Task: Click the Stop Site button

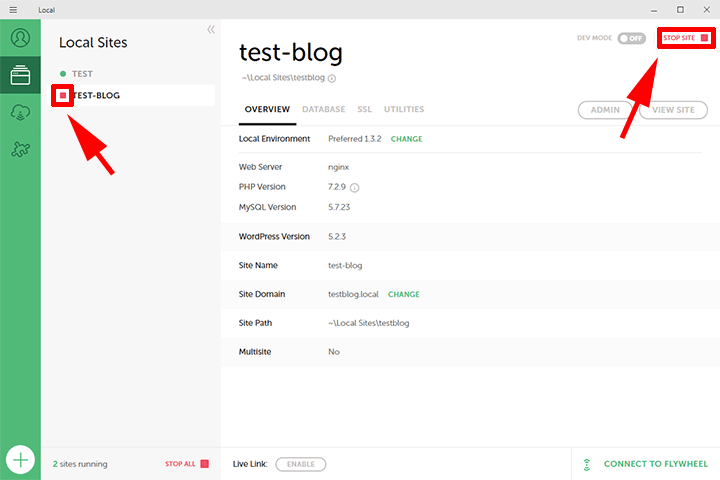Action: (686, 38)
